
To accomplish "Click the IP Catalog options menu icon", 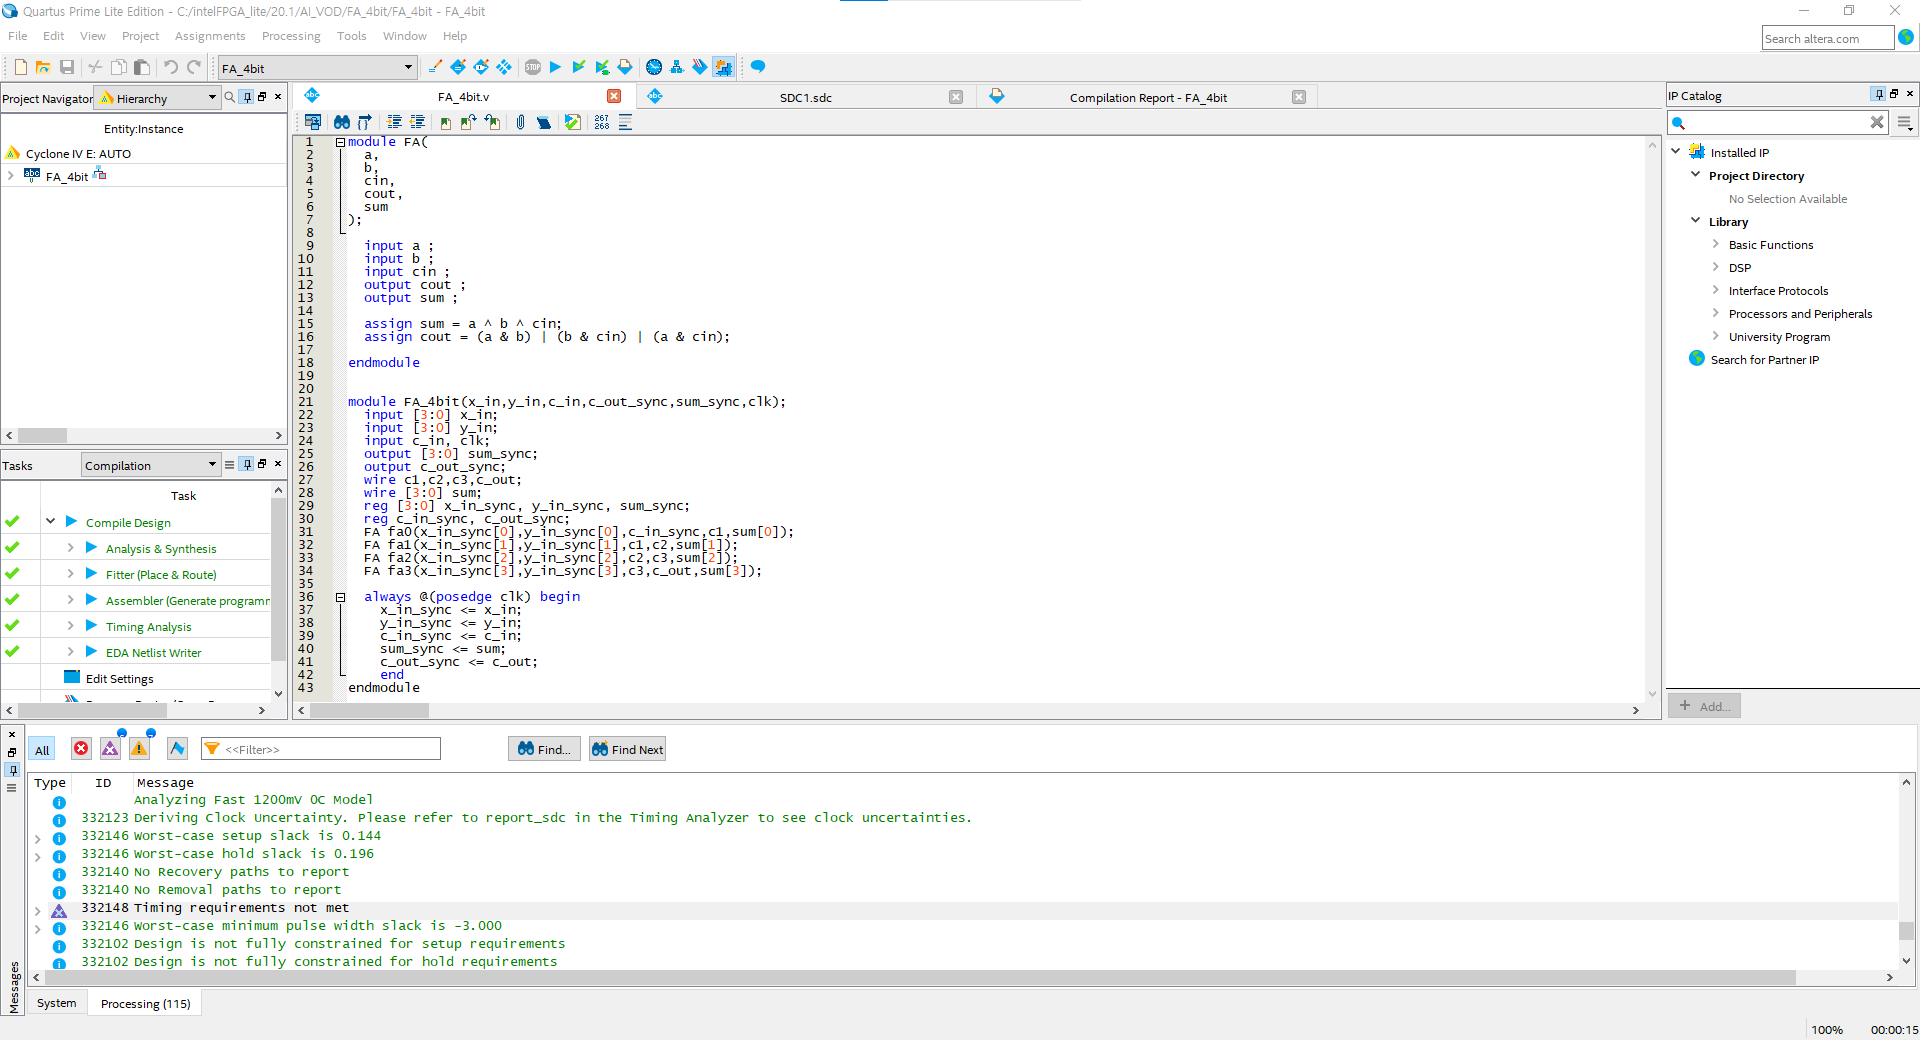I will point(1905,123).
